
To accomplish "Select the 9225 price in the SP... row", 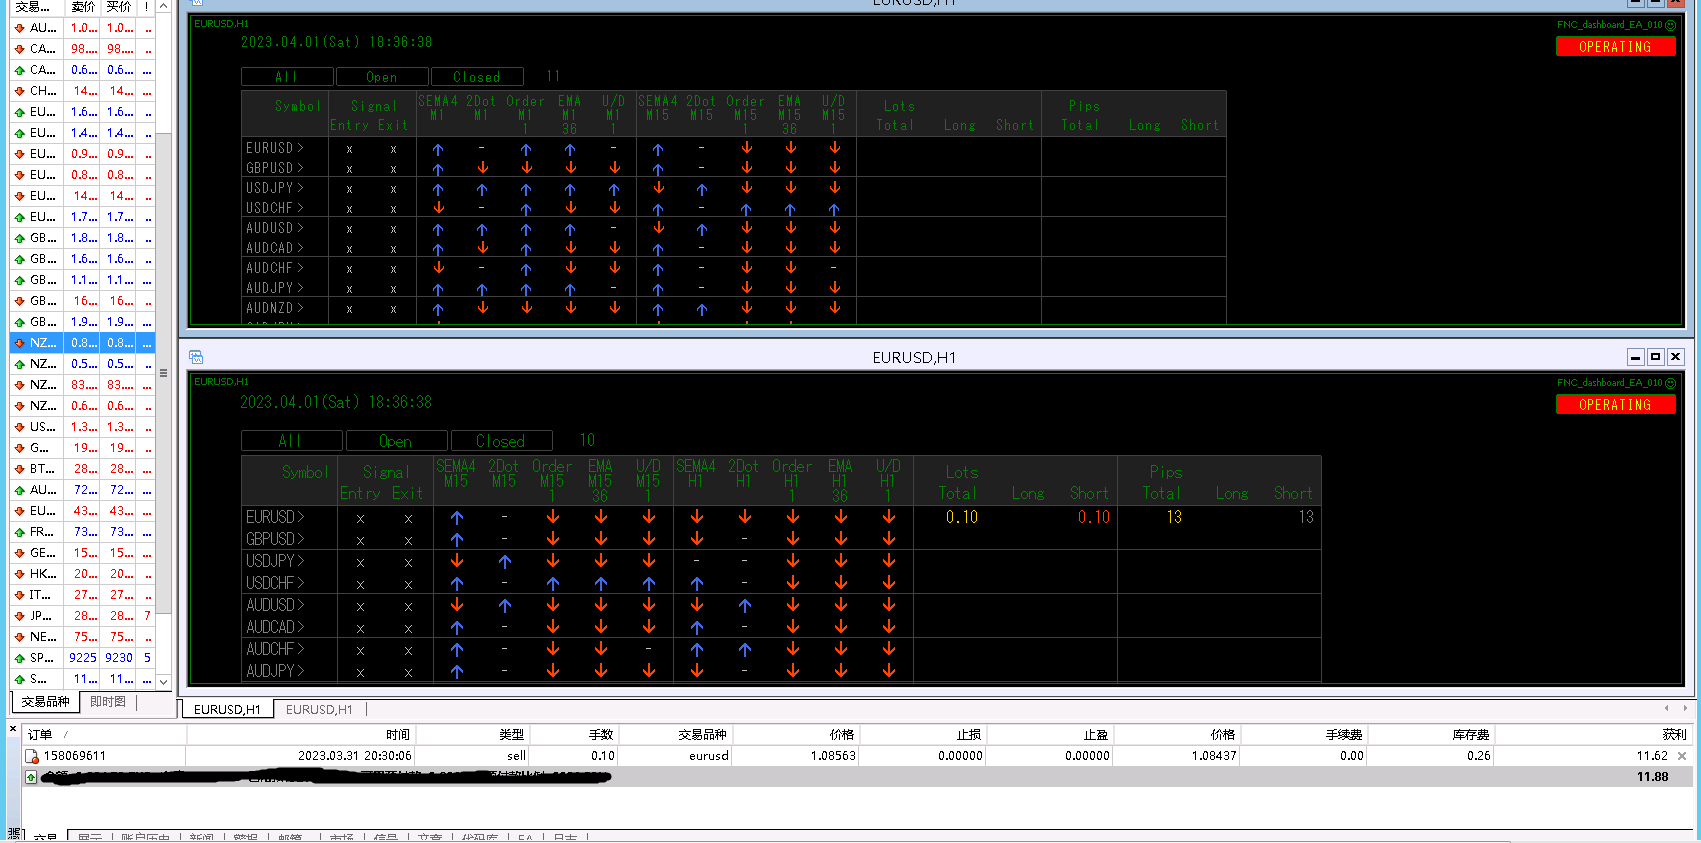I will pyautogui.click(x=83, y=658).
